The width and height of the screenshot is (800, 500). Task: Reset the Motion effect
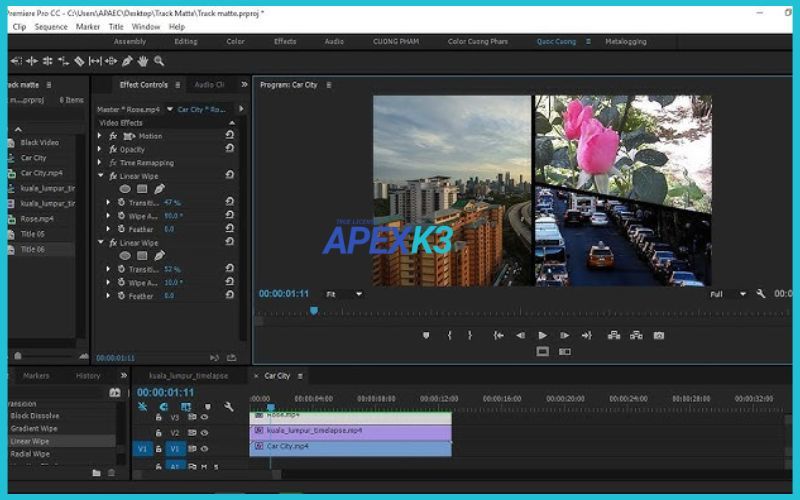coord(230,135)
